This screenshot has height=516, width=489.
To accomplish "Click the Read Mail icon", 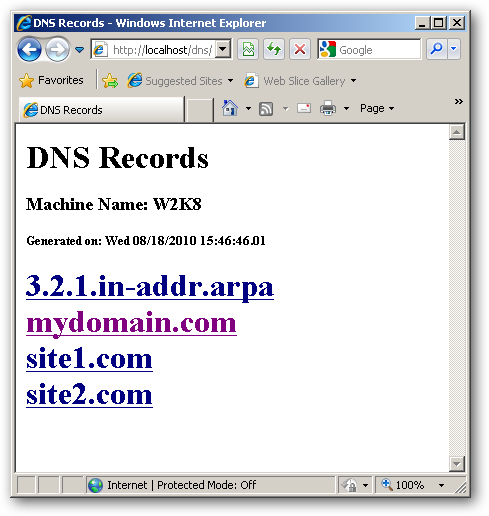I will coord(304,108).
